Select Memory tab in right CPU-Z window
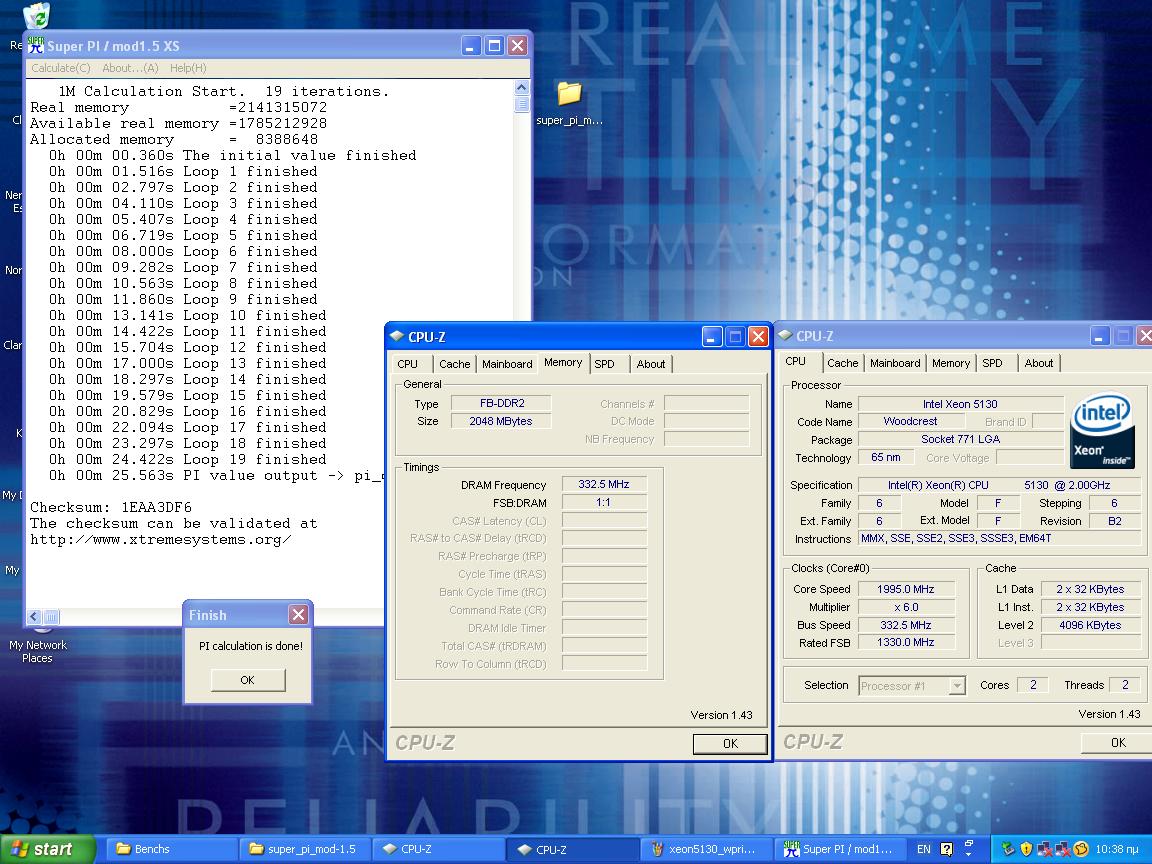 point(951,363)
